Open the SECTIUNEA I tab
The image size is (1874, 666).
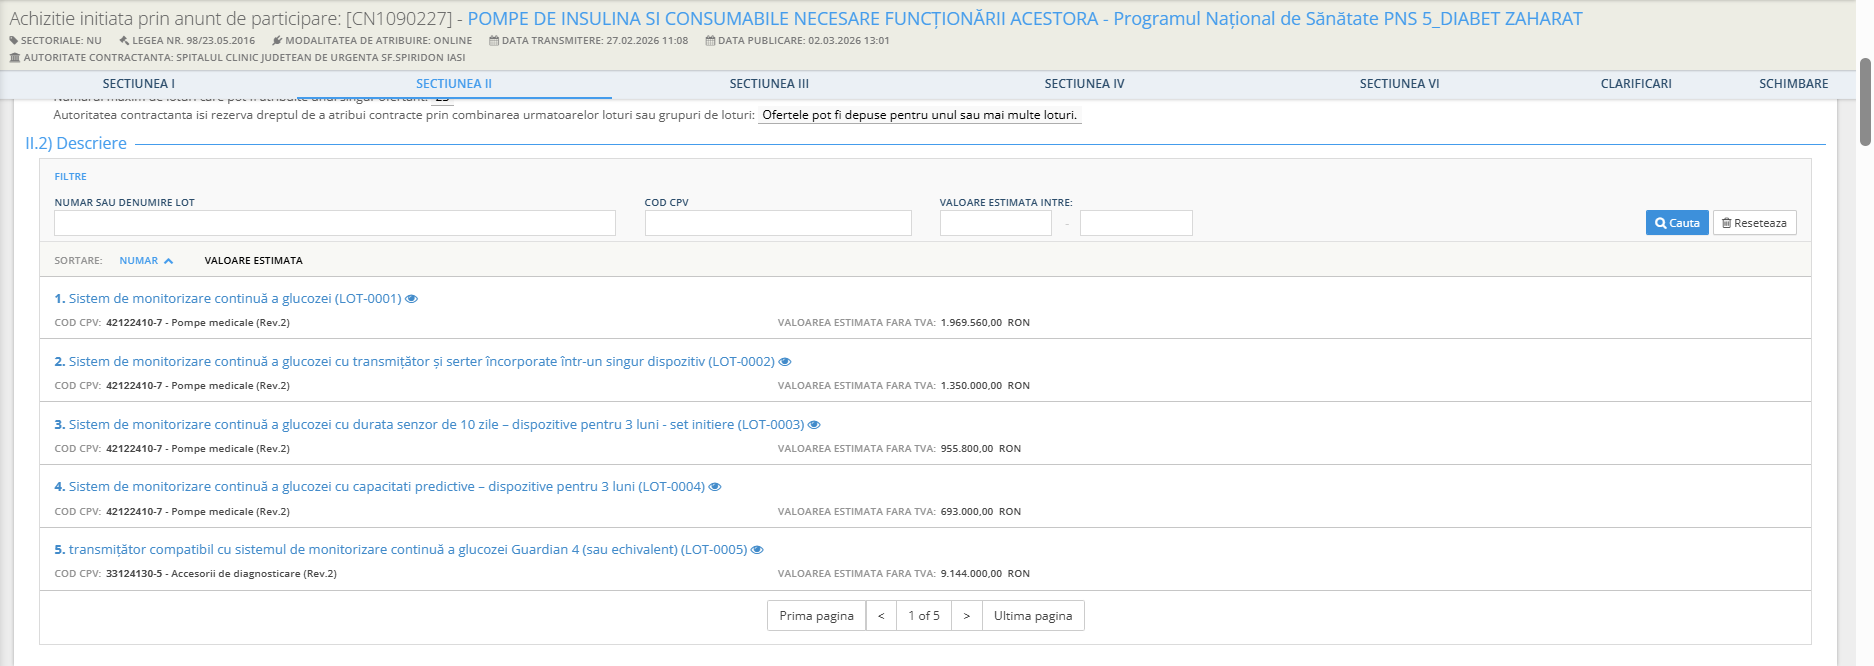coord(138,84)
